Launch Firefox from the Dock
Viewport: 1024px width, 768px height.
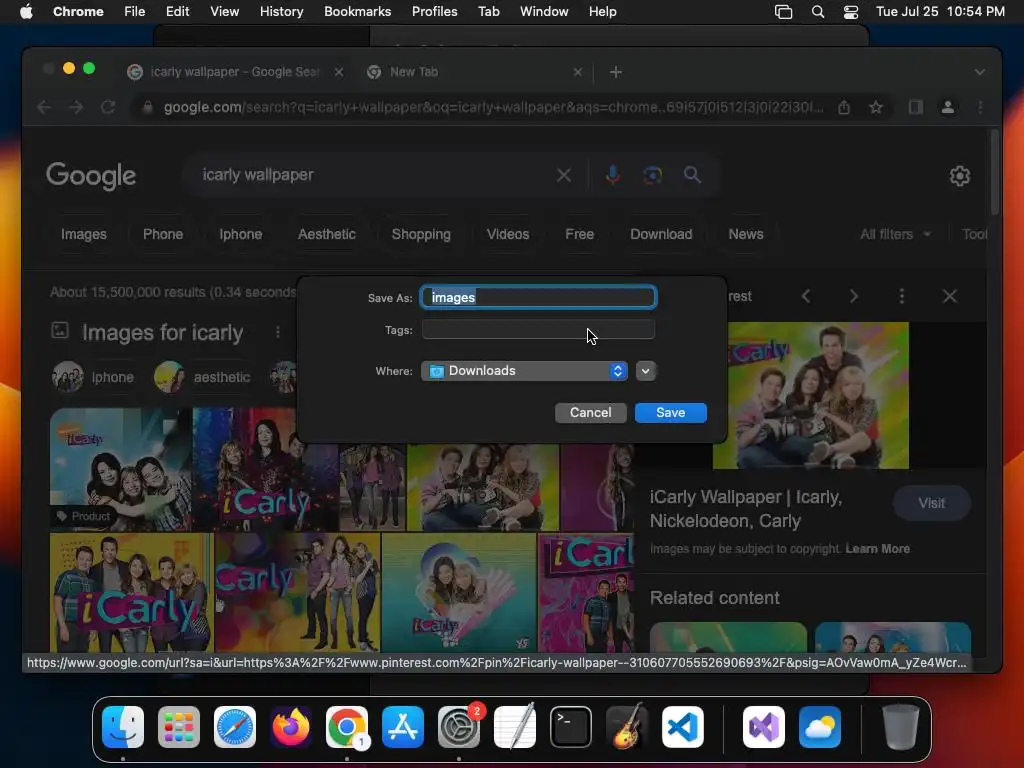pyautogui.click(x=291, y=727)
